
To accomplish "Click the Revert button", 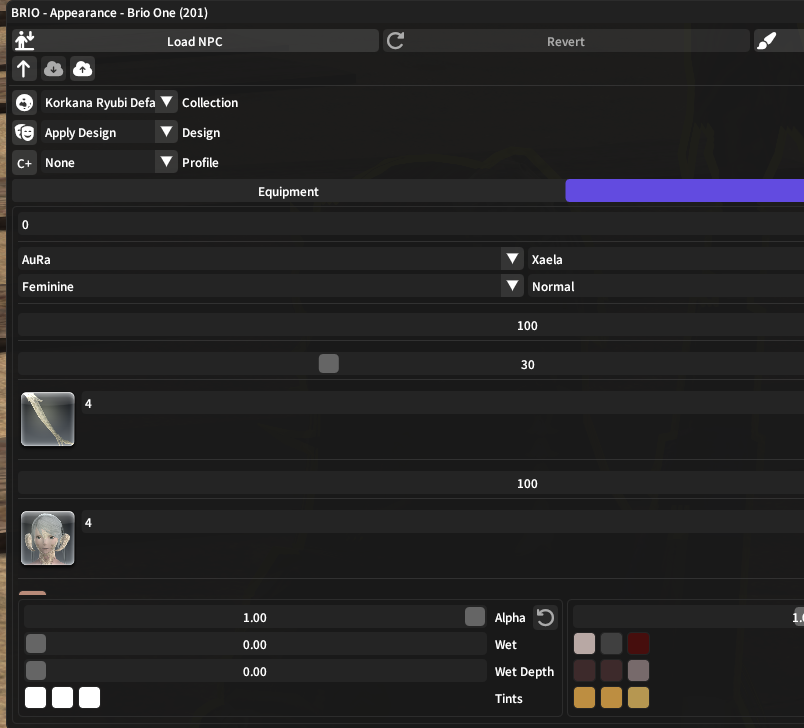I will pos(566,41).
